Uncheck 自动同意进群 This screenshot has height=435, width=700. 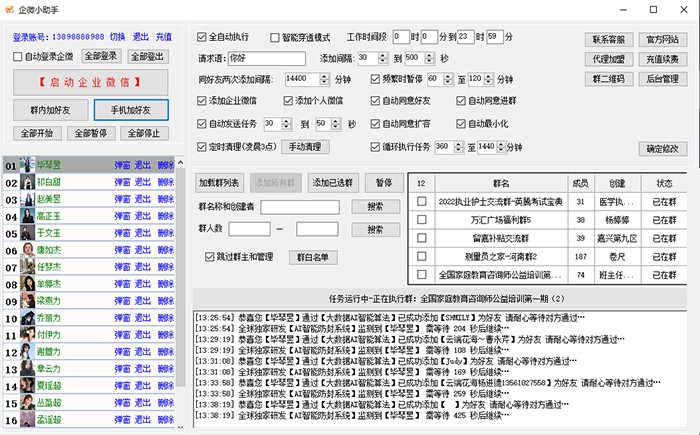461,101
